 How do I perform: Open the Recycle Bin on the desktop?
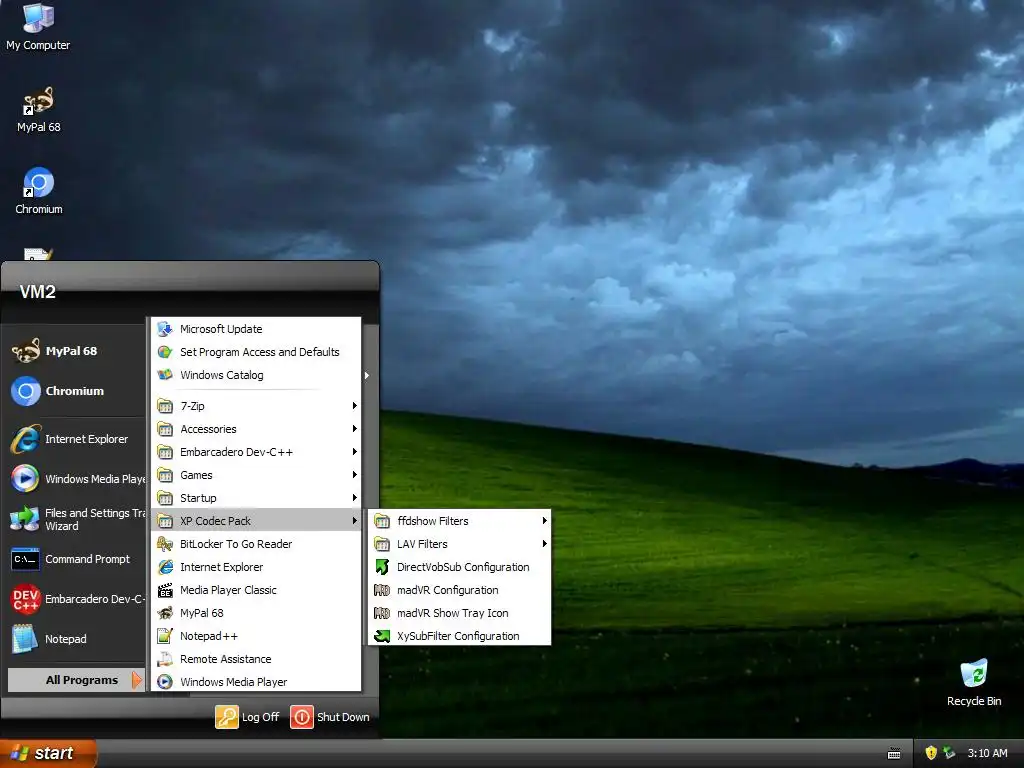pos(974,682)
